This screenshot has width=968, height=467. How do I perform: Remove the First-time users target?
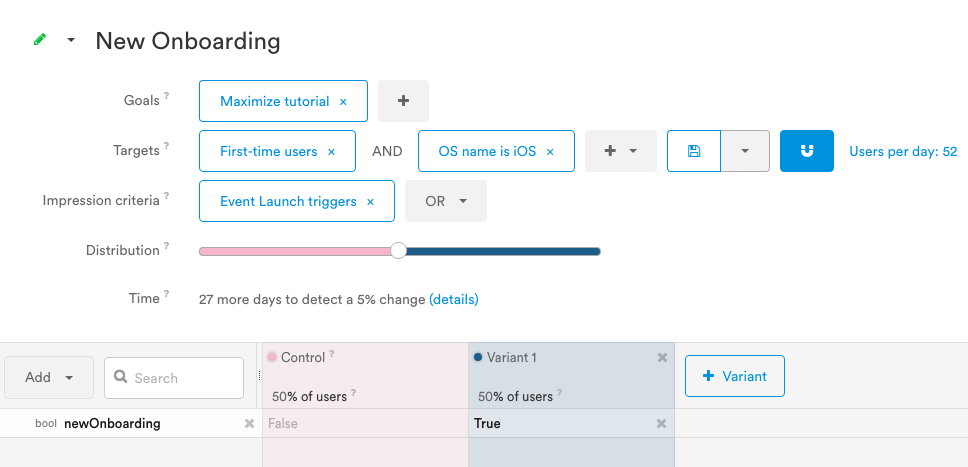tap(331, 152)
